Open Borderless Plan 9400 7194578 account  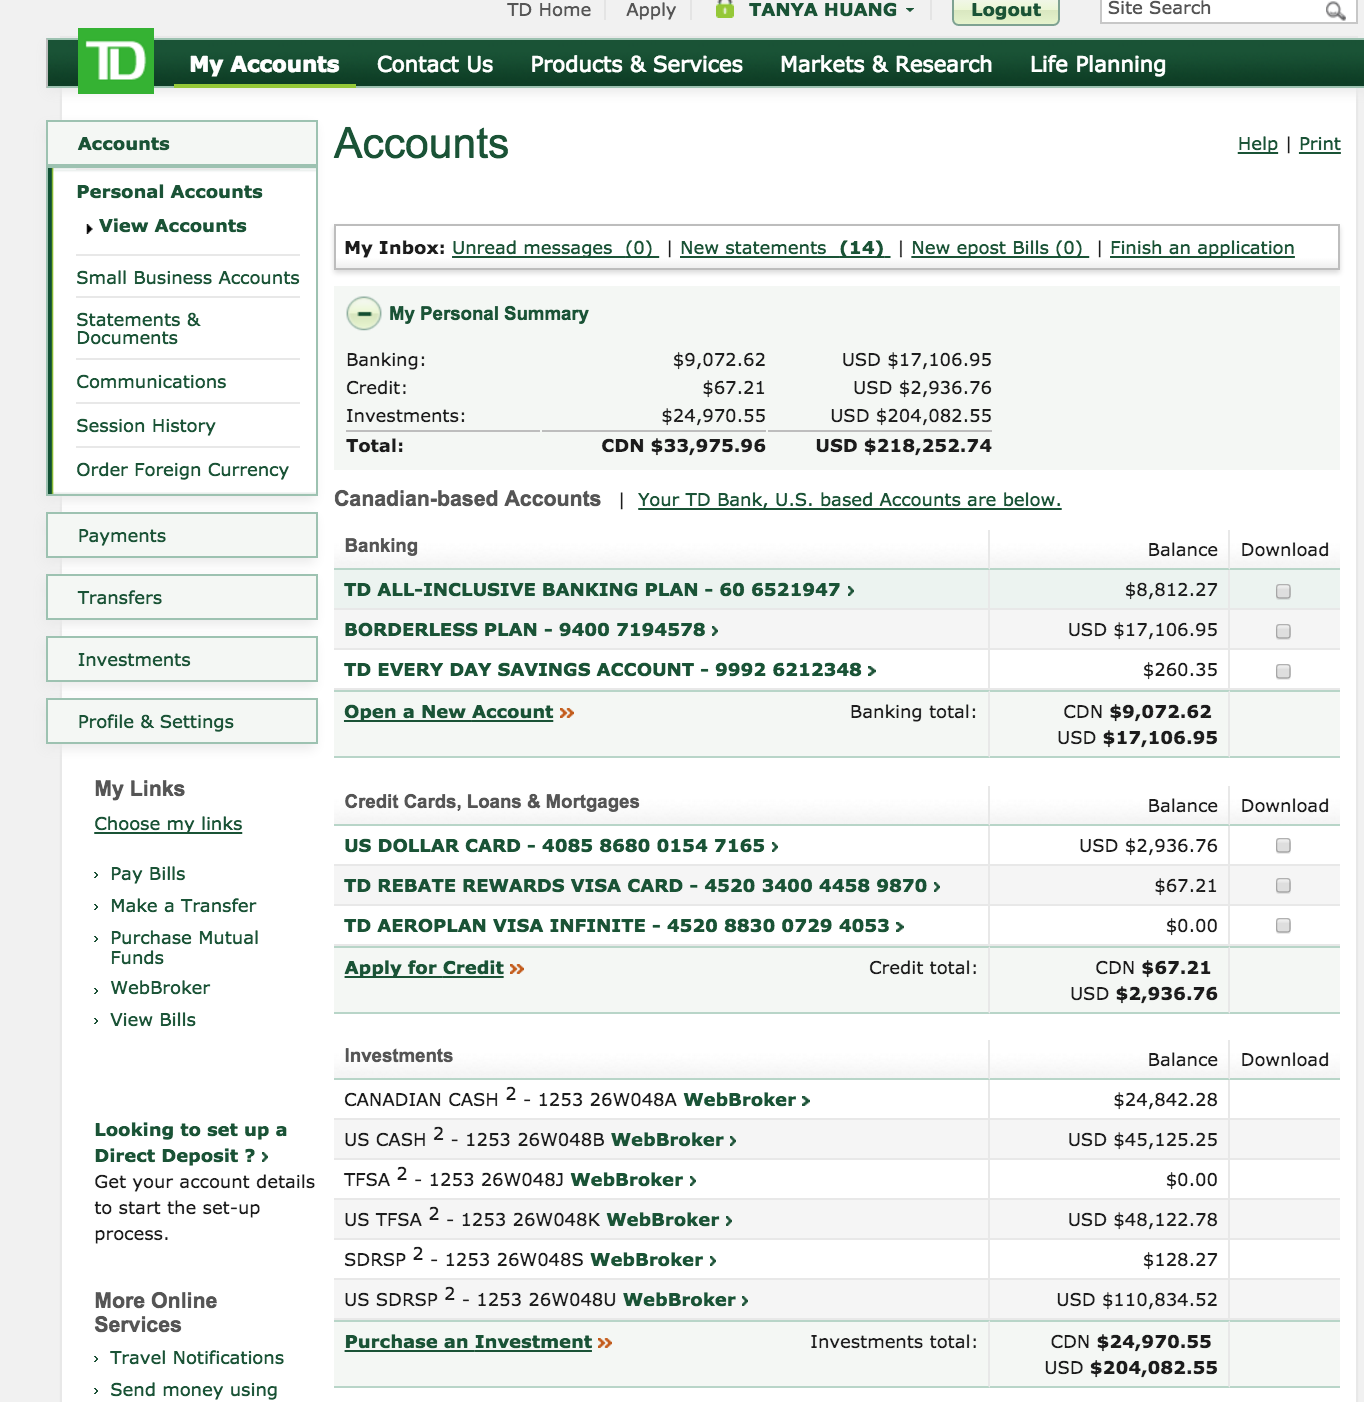coord(531,630)
